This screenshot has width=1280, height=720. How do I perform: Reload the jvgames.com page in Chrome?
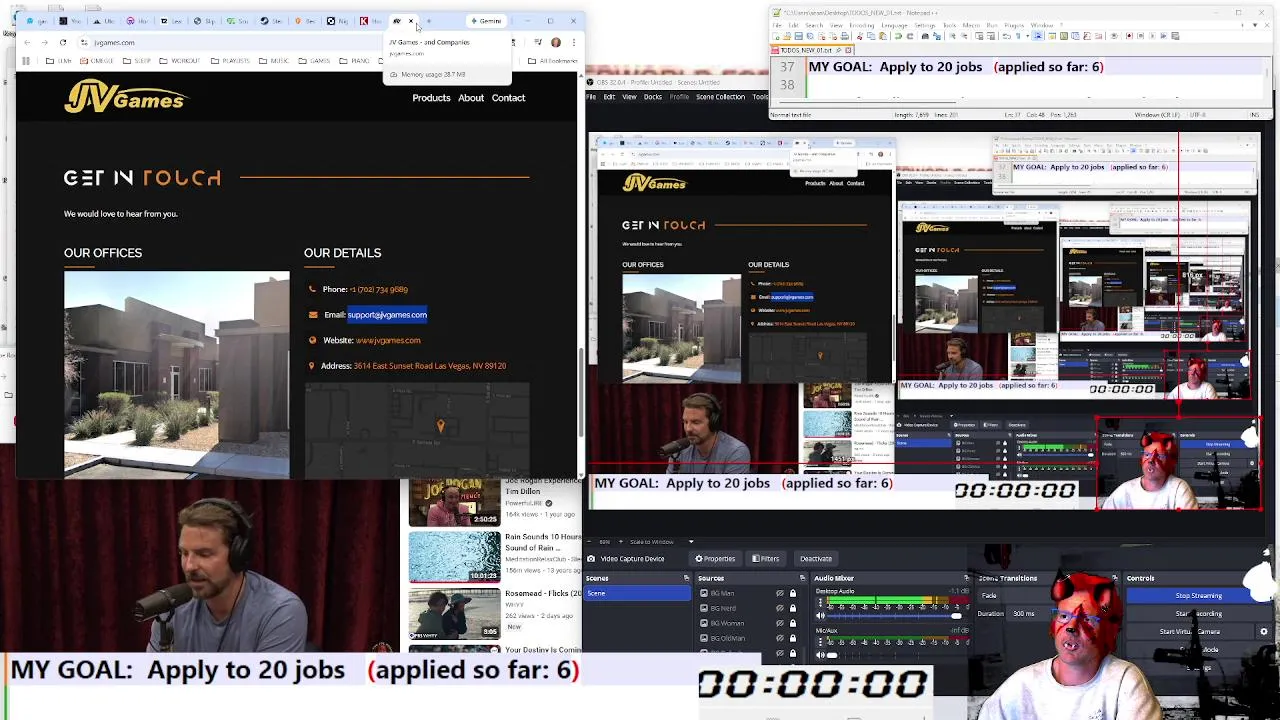pyautogui.click(x=63, y=42)
